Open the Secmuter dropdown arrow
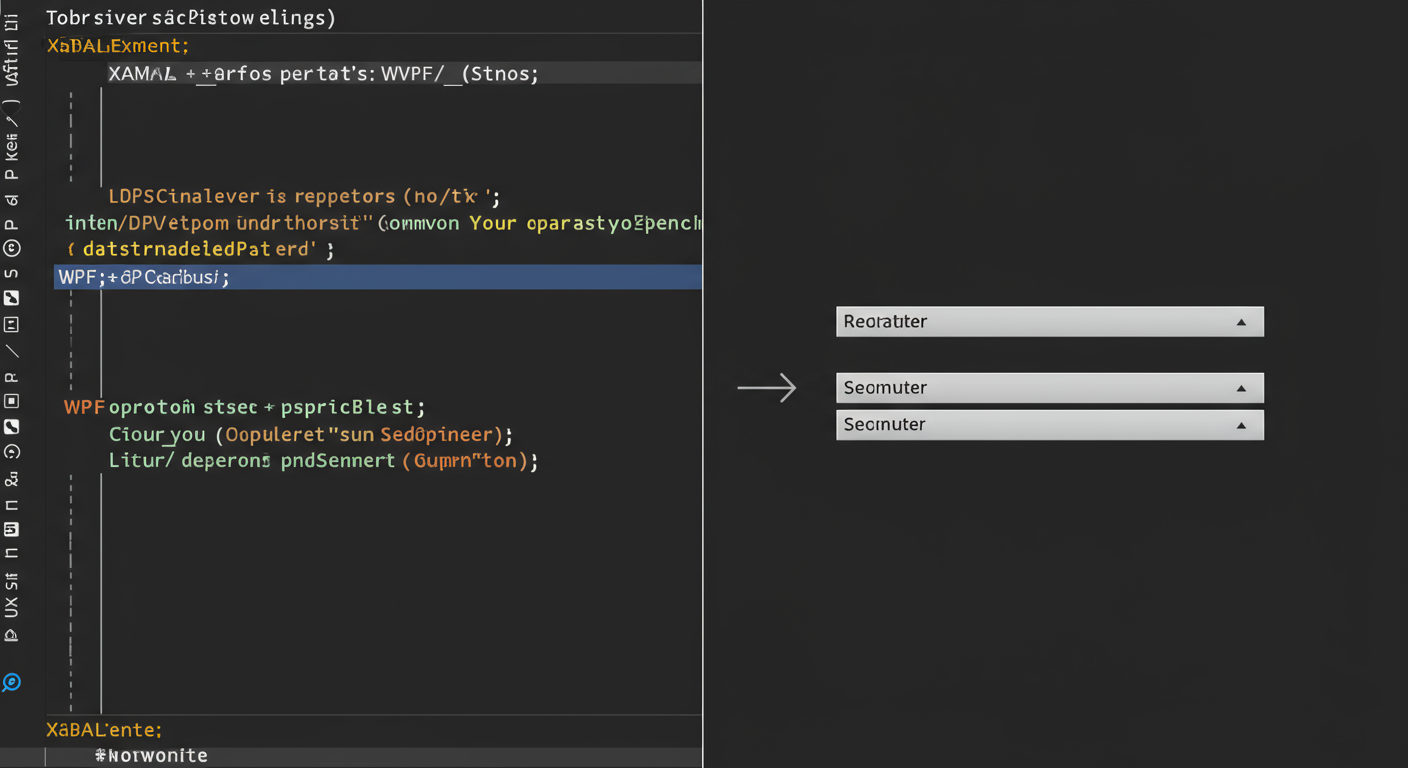 1241,425
